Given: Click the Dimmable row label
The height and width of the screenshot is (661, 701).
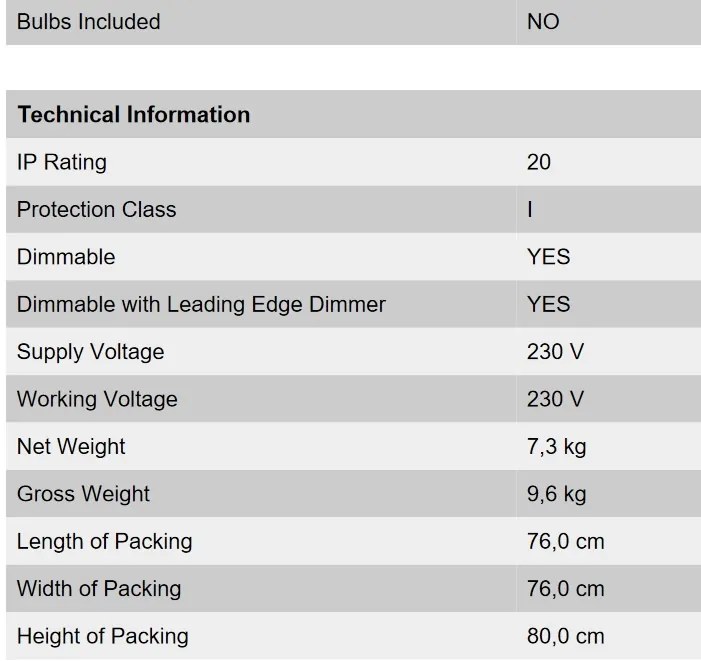Looking at the screenshot, I should [x=66, y=257].
